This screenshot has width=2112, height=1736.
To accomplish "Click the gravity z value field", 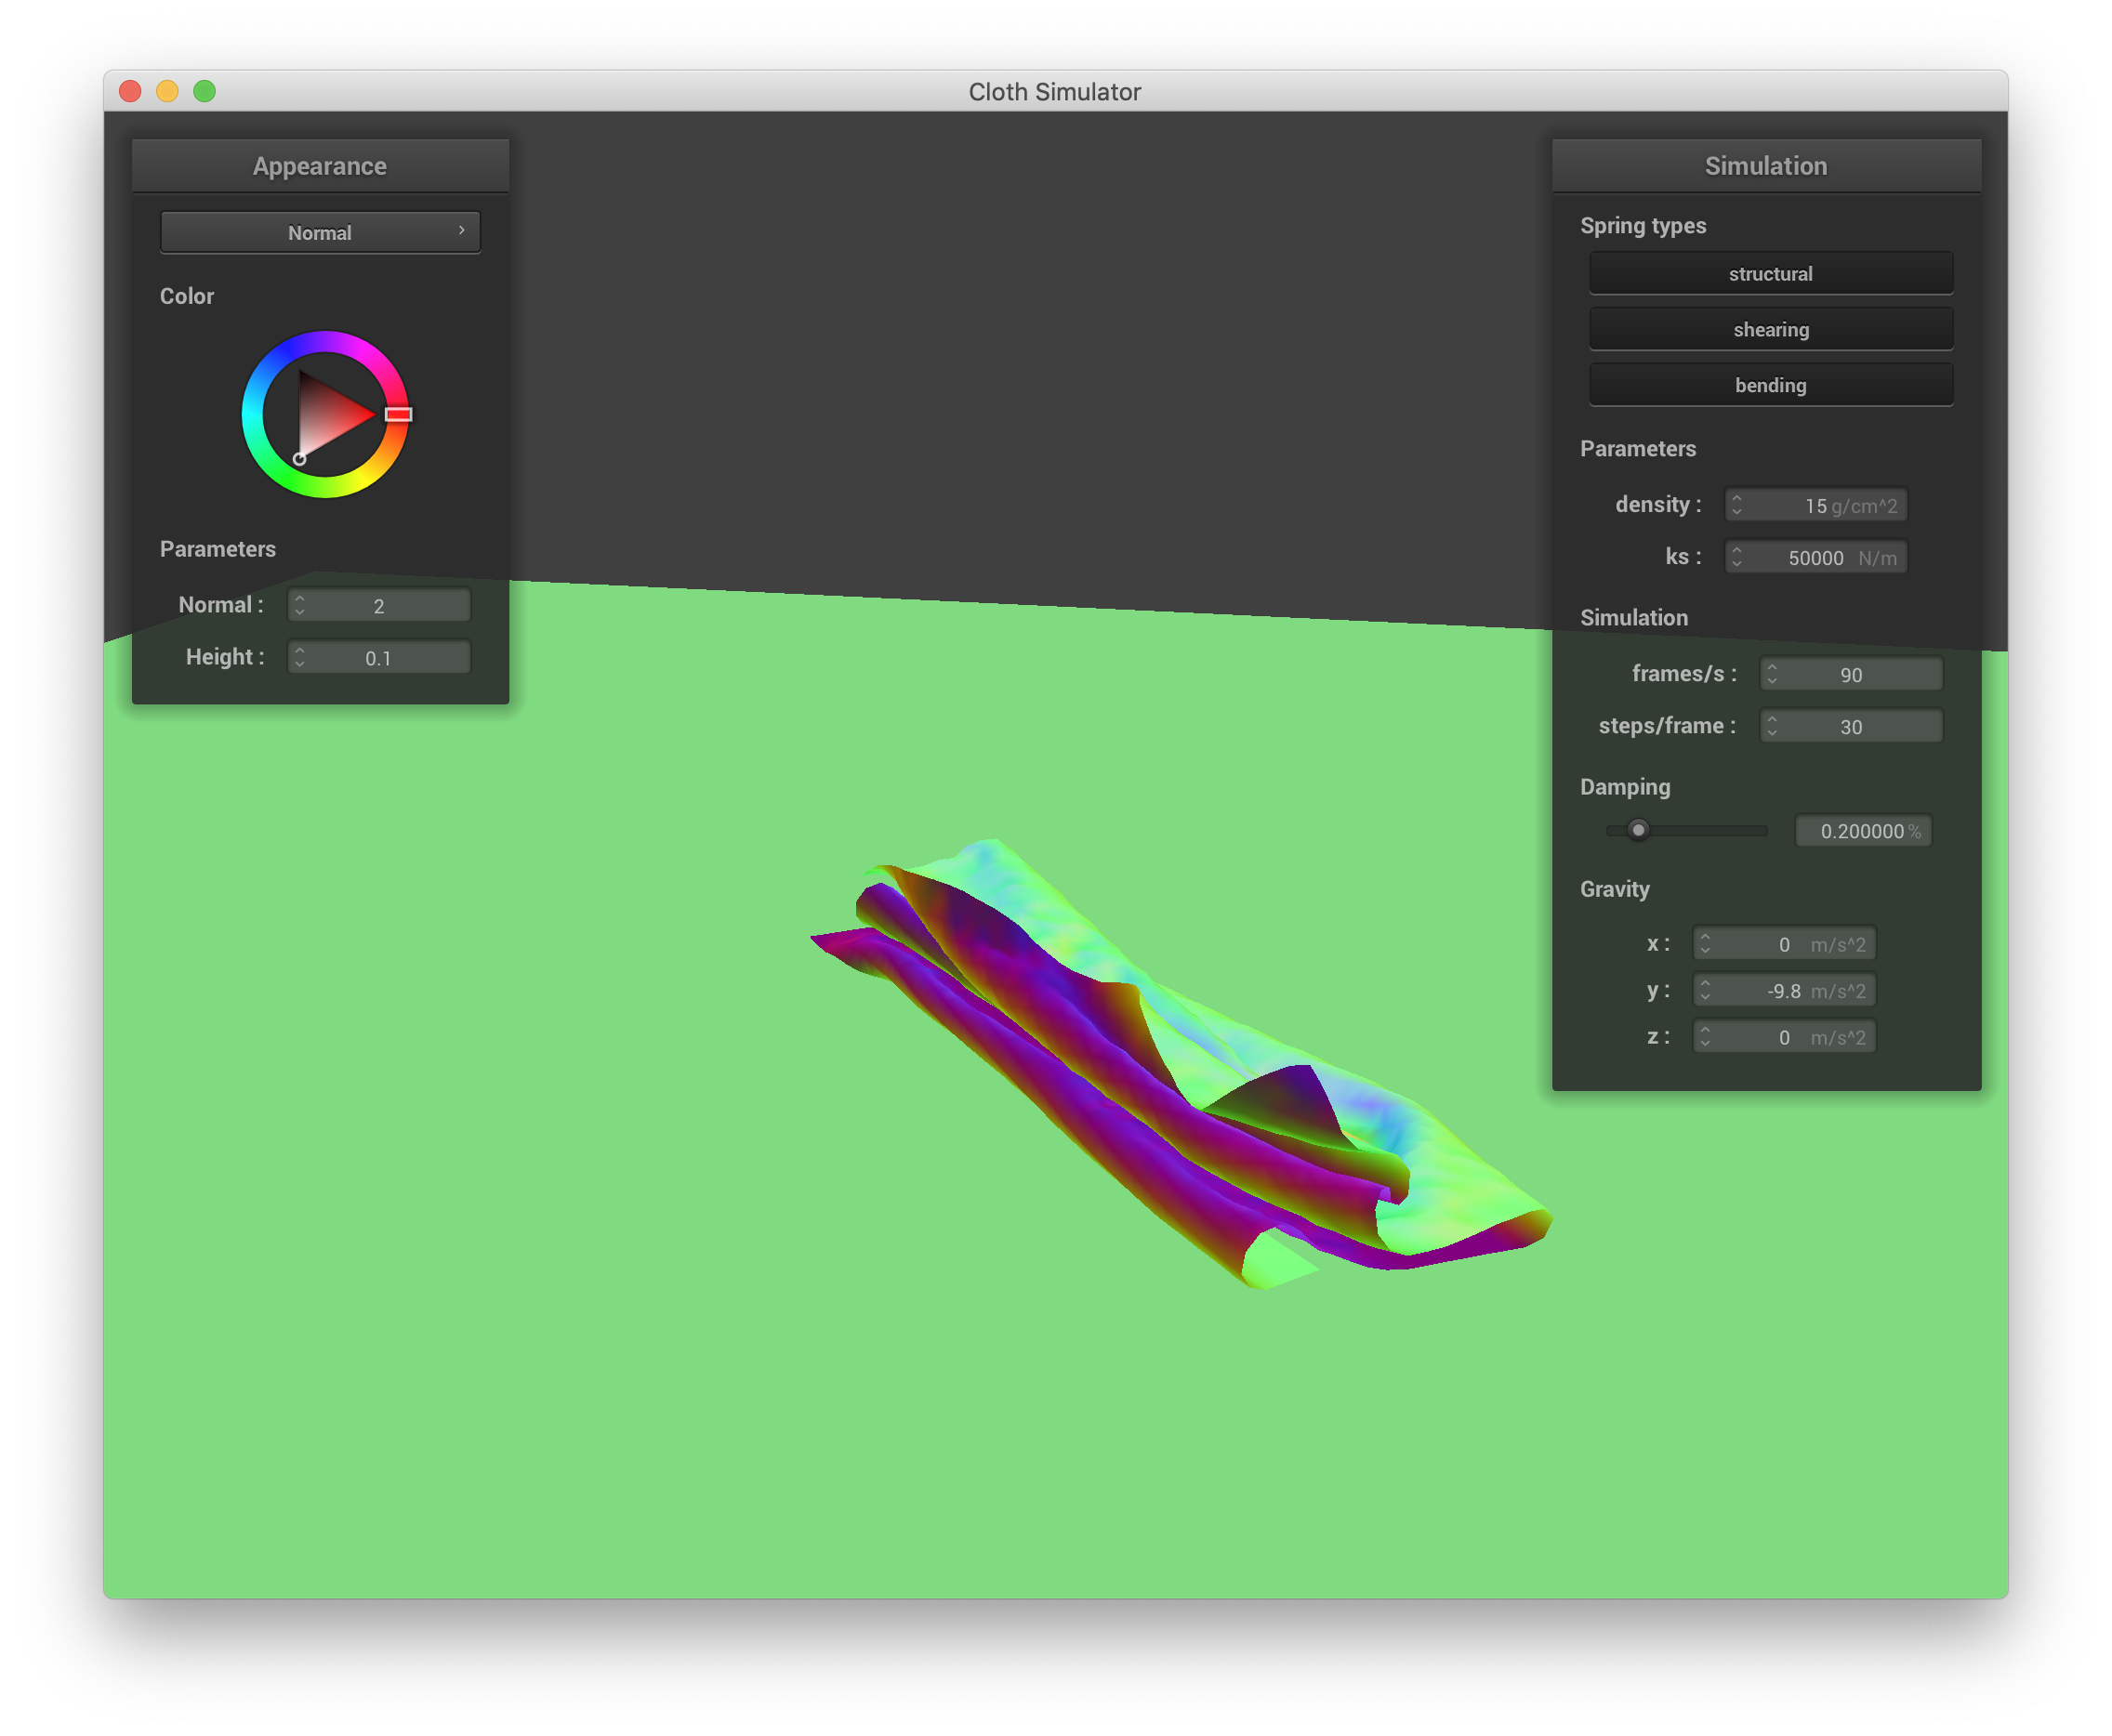I will pyautogui.click(x=1784, y=1037).
